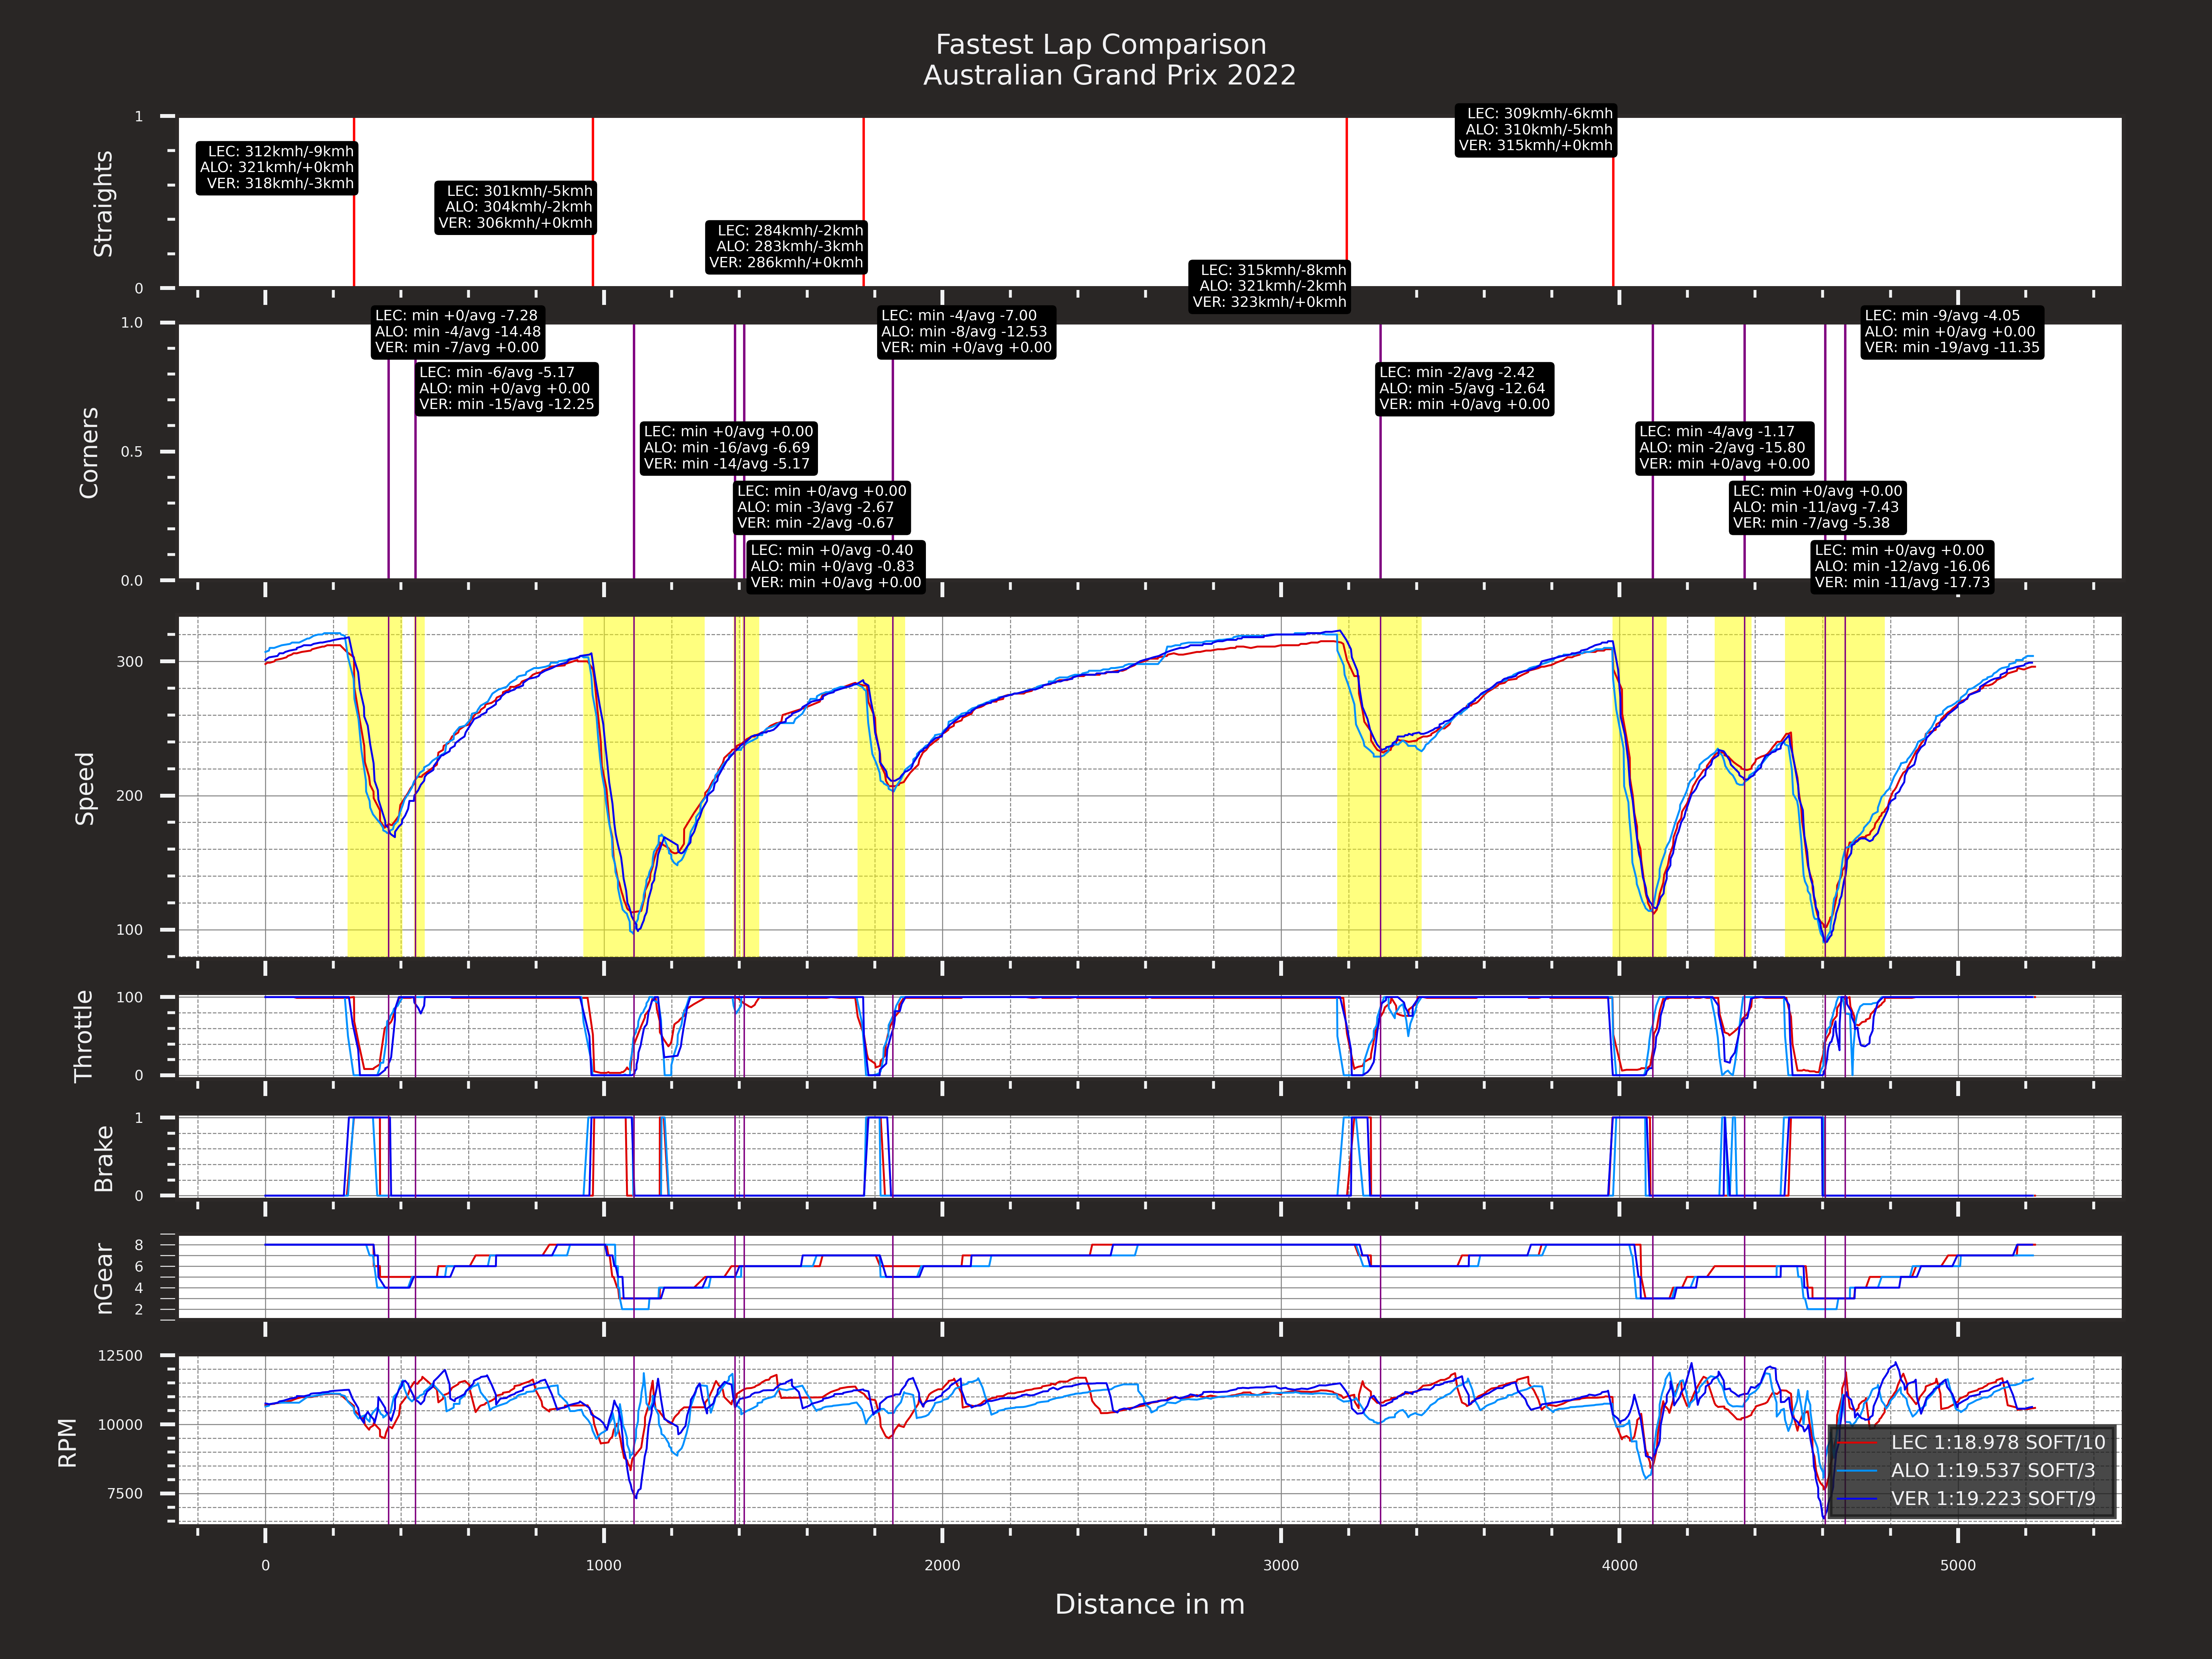Click the light-blue ALO line swatch in legend

(x=1858, y=1471)
